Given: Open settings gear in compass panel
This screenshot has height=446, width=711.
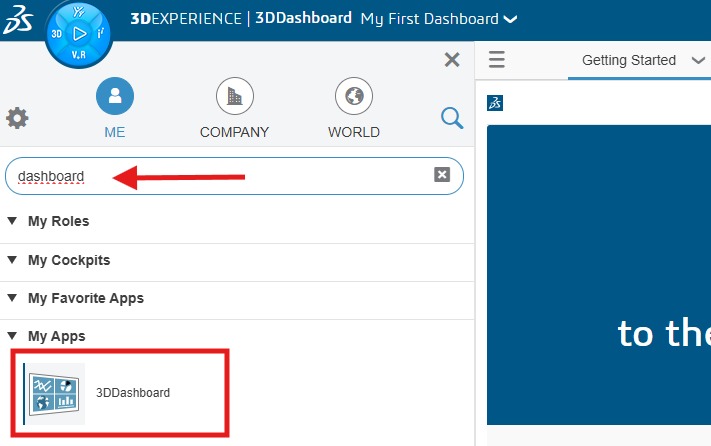Looking at the screenshot, I should click(x=17, y=118).
